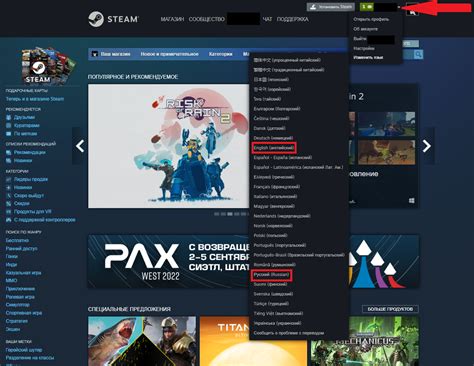Select Português-Brasil language option

[299, 255]
